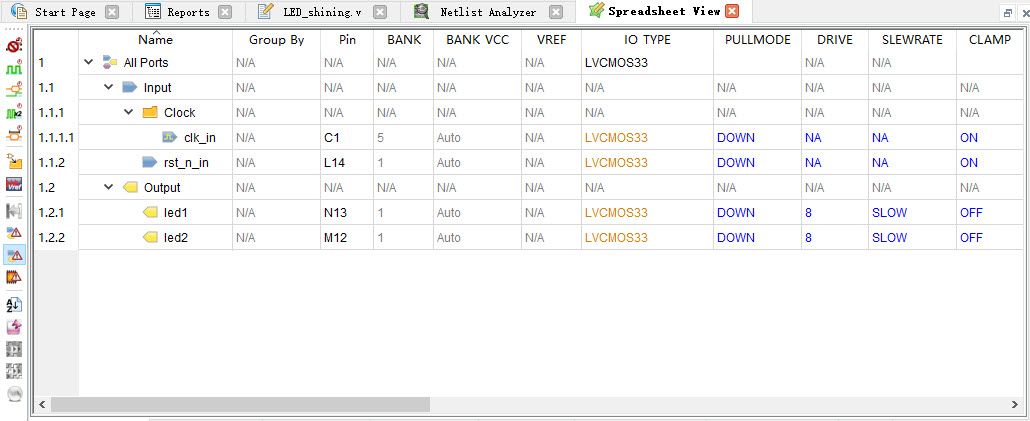Close the LED_shining.v tab
The width and height of the screenshot is (1030, 421).
(380, 12)
